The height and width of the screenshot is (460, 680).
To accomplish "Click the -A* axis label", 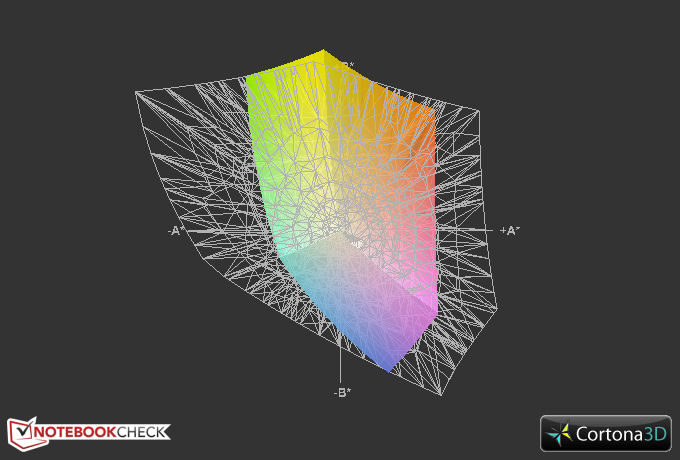I will [x=176, y=230].
